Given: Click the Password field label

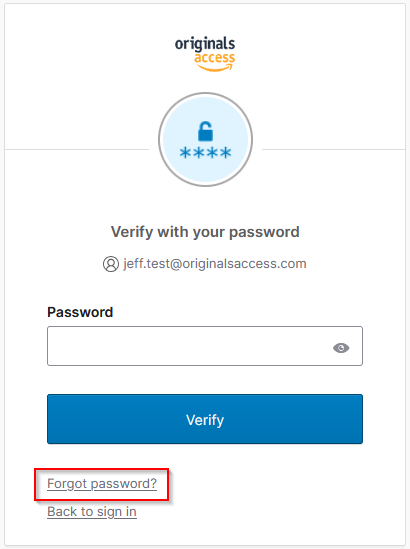Looking at the screenshot, I should (x=80, y=312).
